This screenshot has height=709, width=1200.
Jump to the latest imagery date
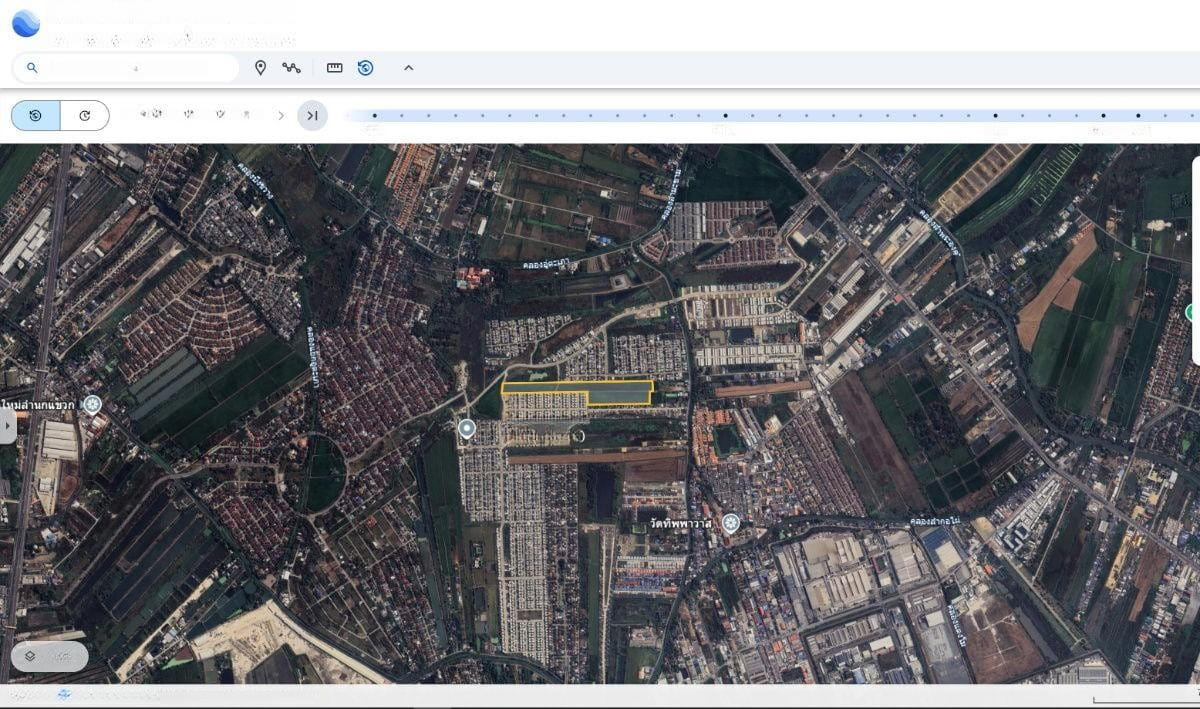point(312,116)
